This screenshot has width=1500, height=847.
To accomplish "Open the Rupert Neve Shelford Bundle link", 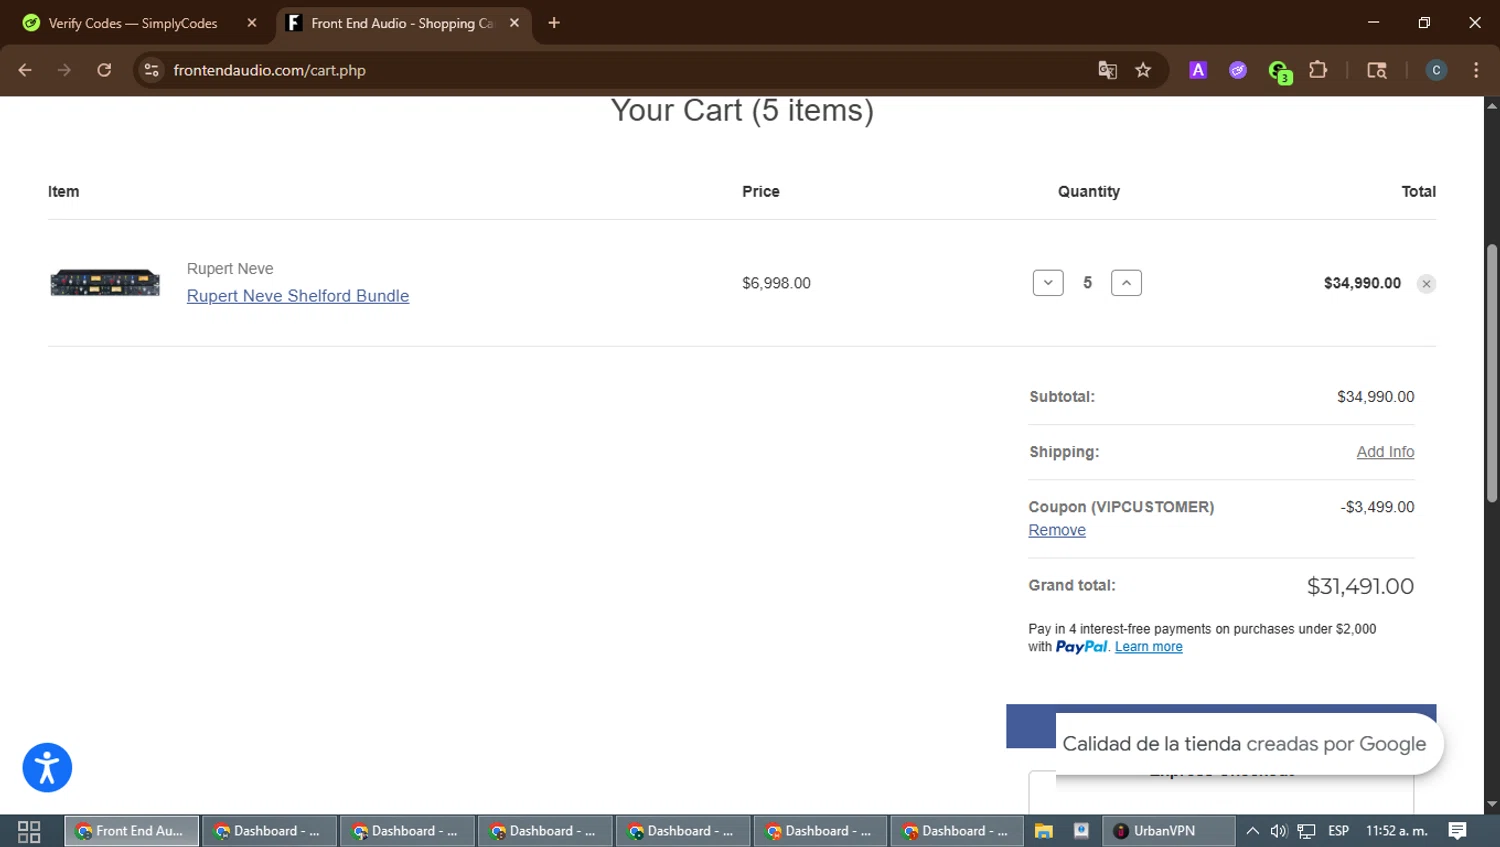I will [298, 296].
